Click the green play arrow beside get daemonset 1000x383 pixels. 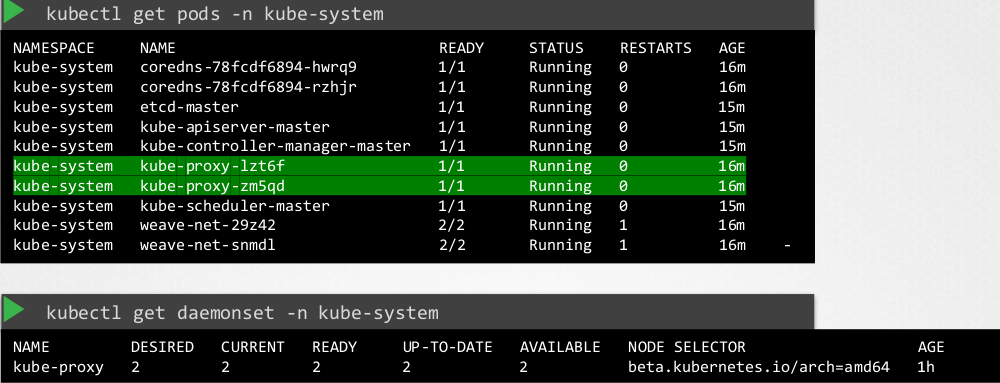(13, 311)
